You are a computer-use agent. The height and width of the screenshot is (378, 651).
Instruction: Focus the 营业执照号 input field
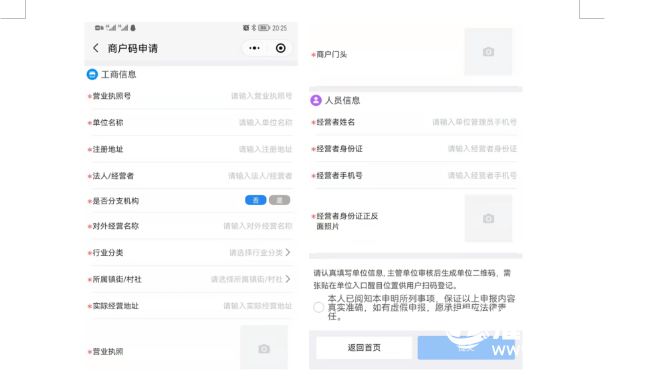tap(262, 96)
